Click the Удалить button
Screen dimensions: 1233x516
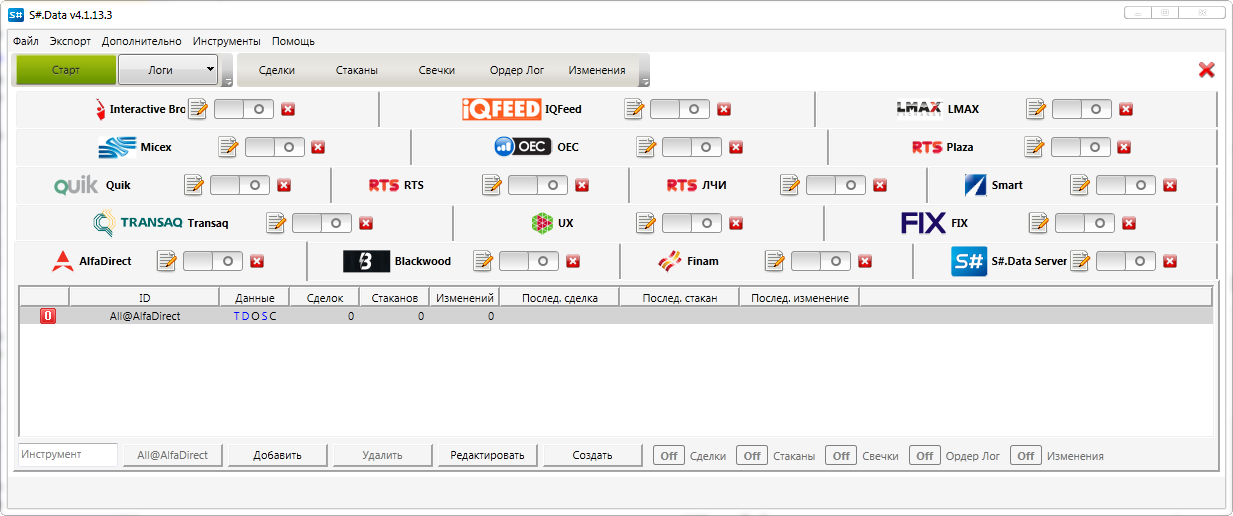coord(382,455)
